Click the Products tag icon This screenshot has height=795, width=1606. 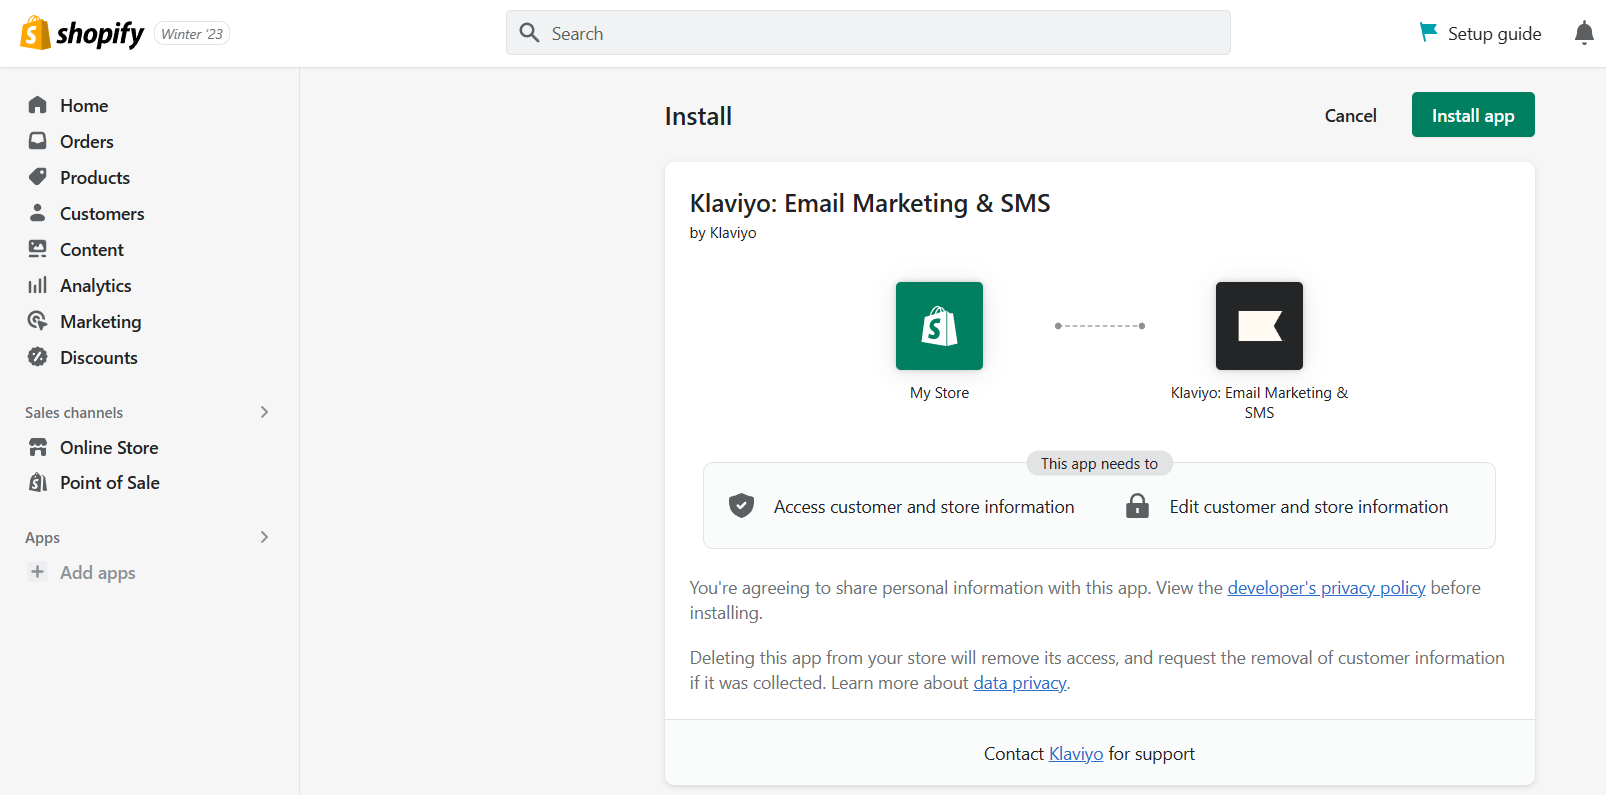pos(38,177)
